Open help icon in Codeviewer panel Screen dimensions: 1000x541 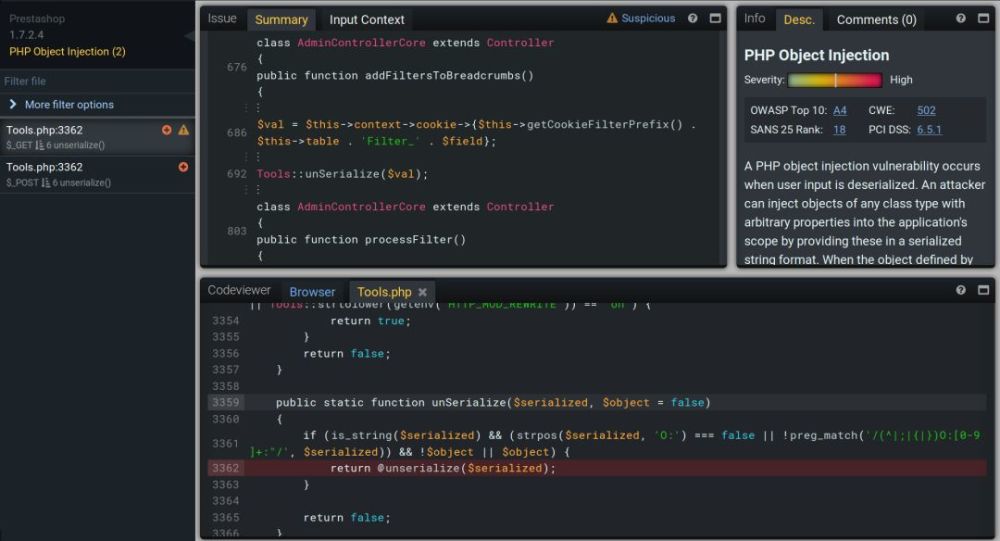tap(960, 290)
